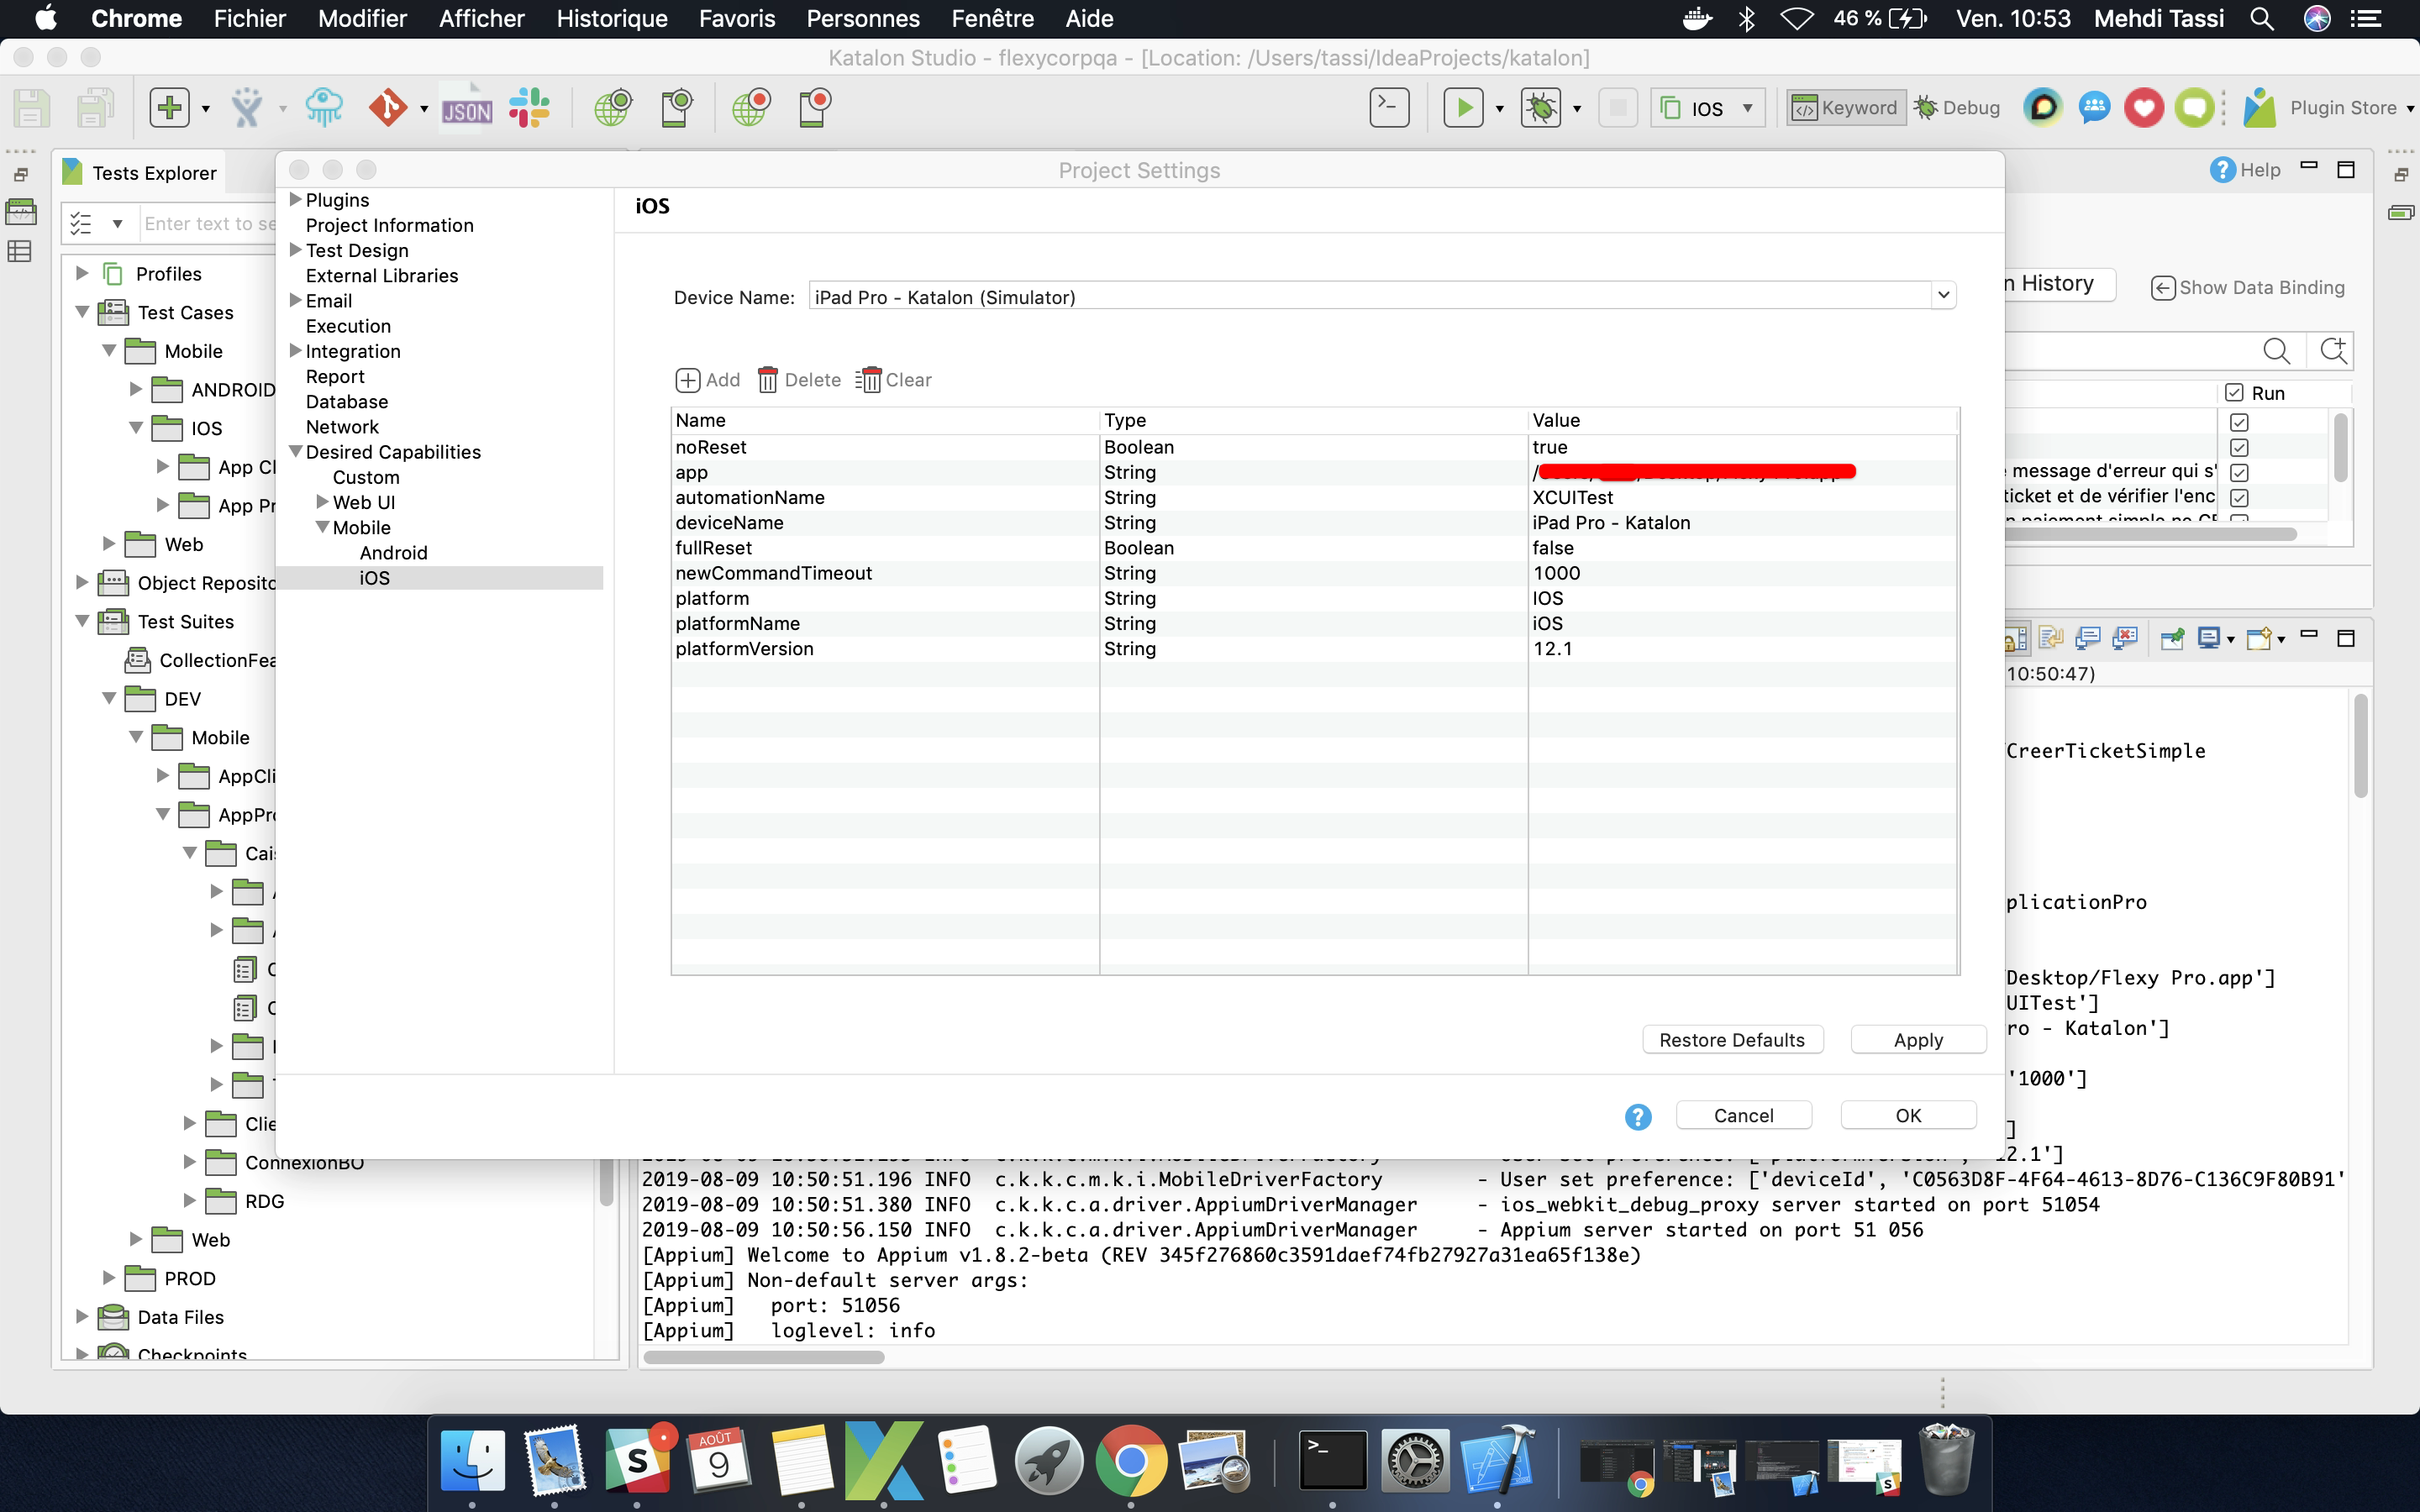This screenshot has height=1512, width=2420.
Task: Collapse the Desired Capabilities tree node
Action: point(296,452)
